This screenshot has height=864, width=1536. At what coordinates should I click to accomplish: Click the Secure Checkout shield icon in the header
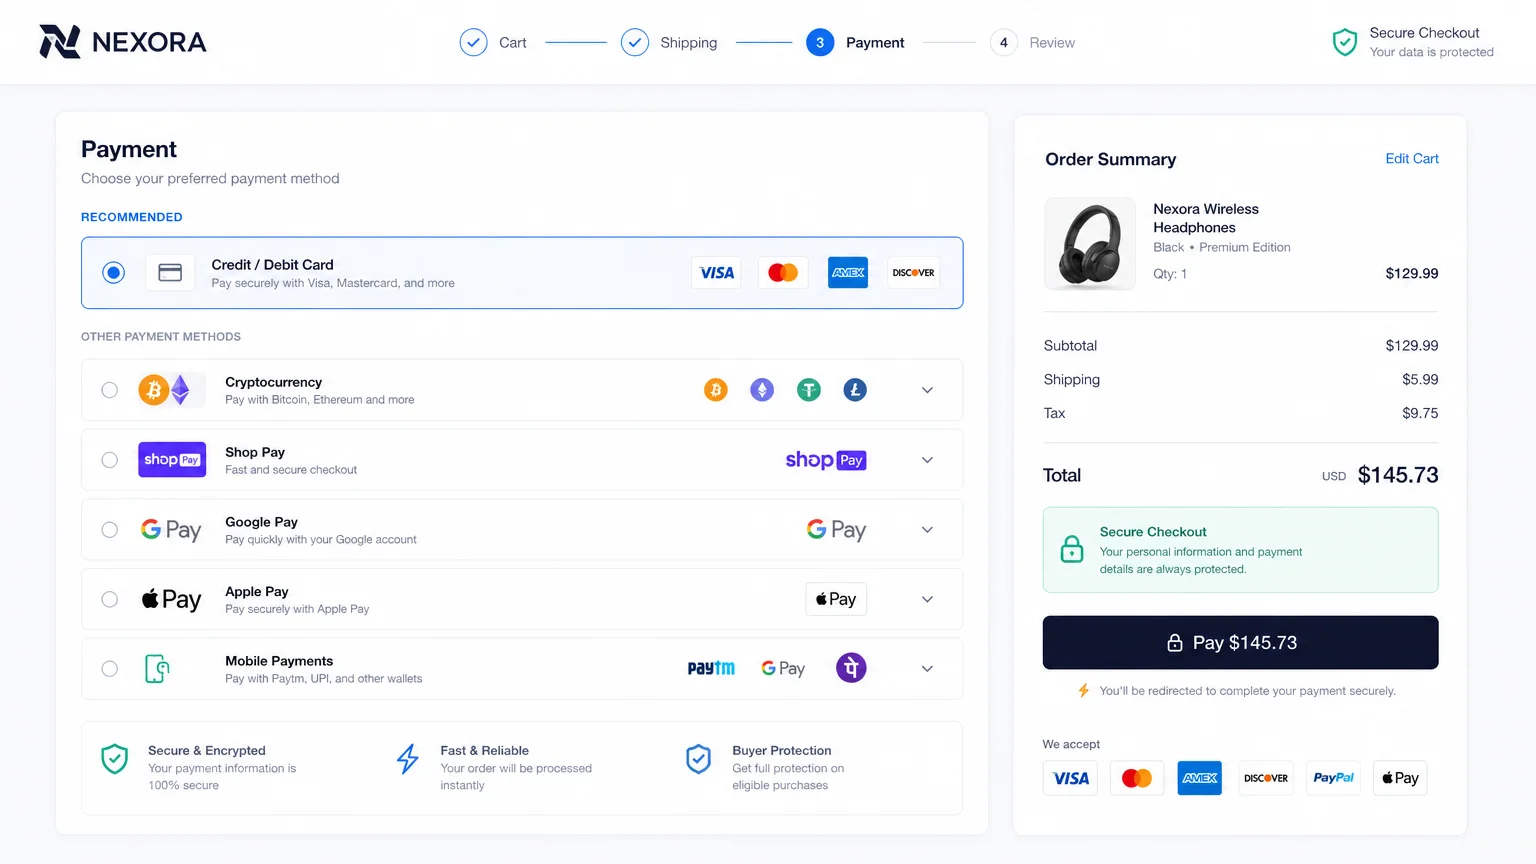coord(1345,42)
